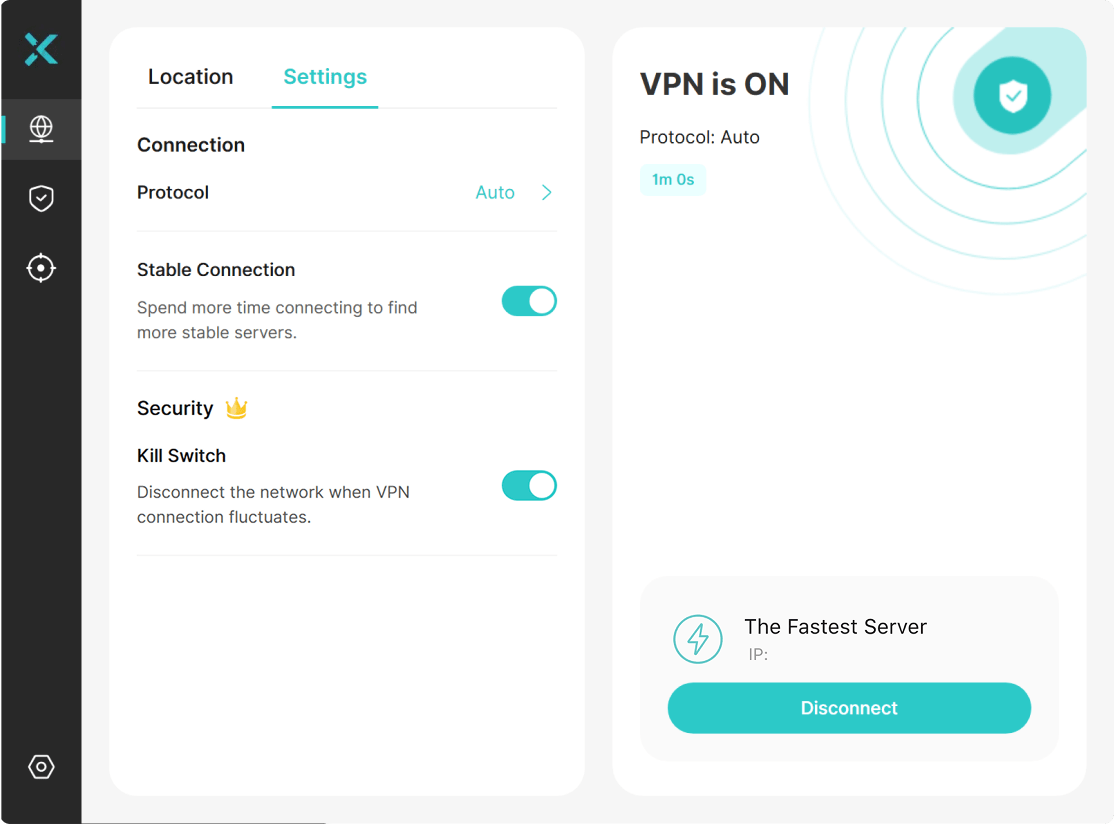
Task: Click the Protocol label in Connection section
Action: point(173,193)
